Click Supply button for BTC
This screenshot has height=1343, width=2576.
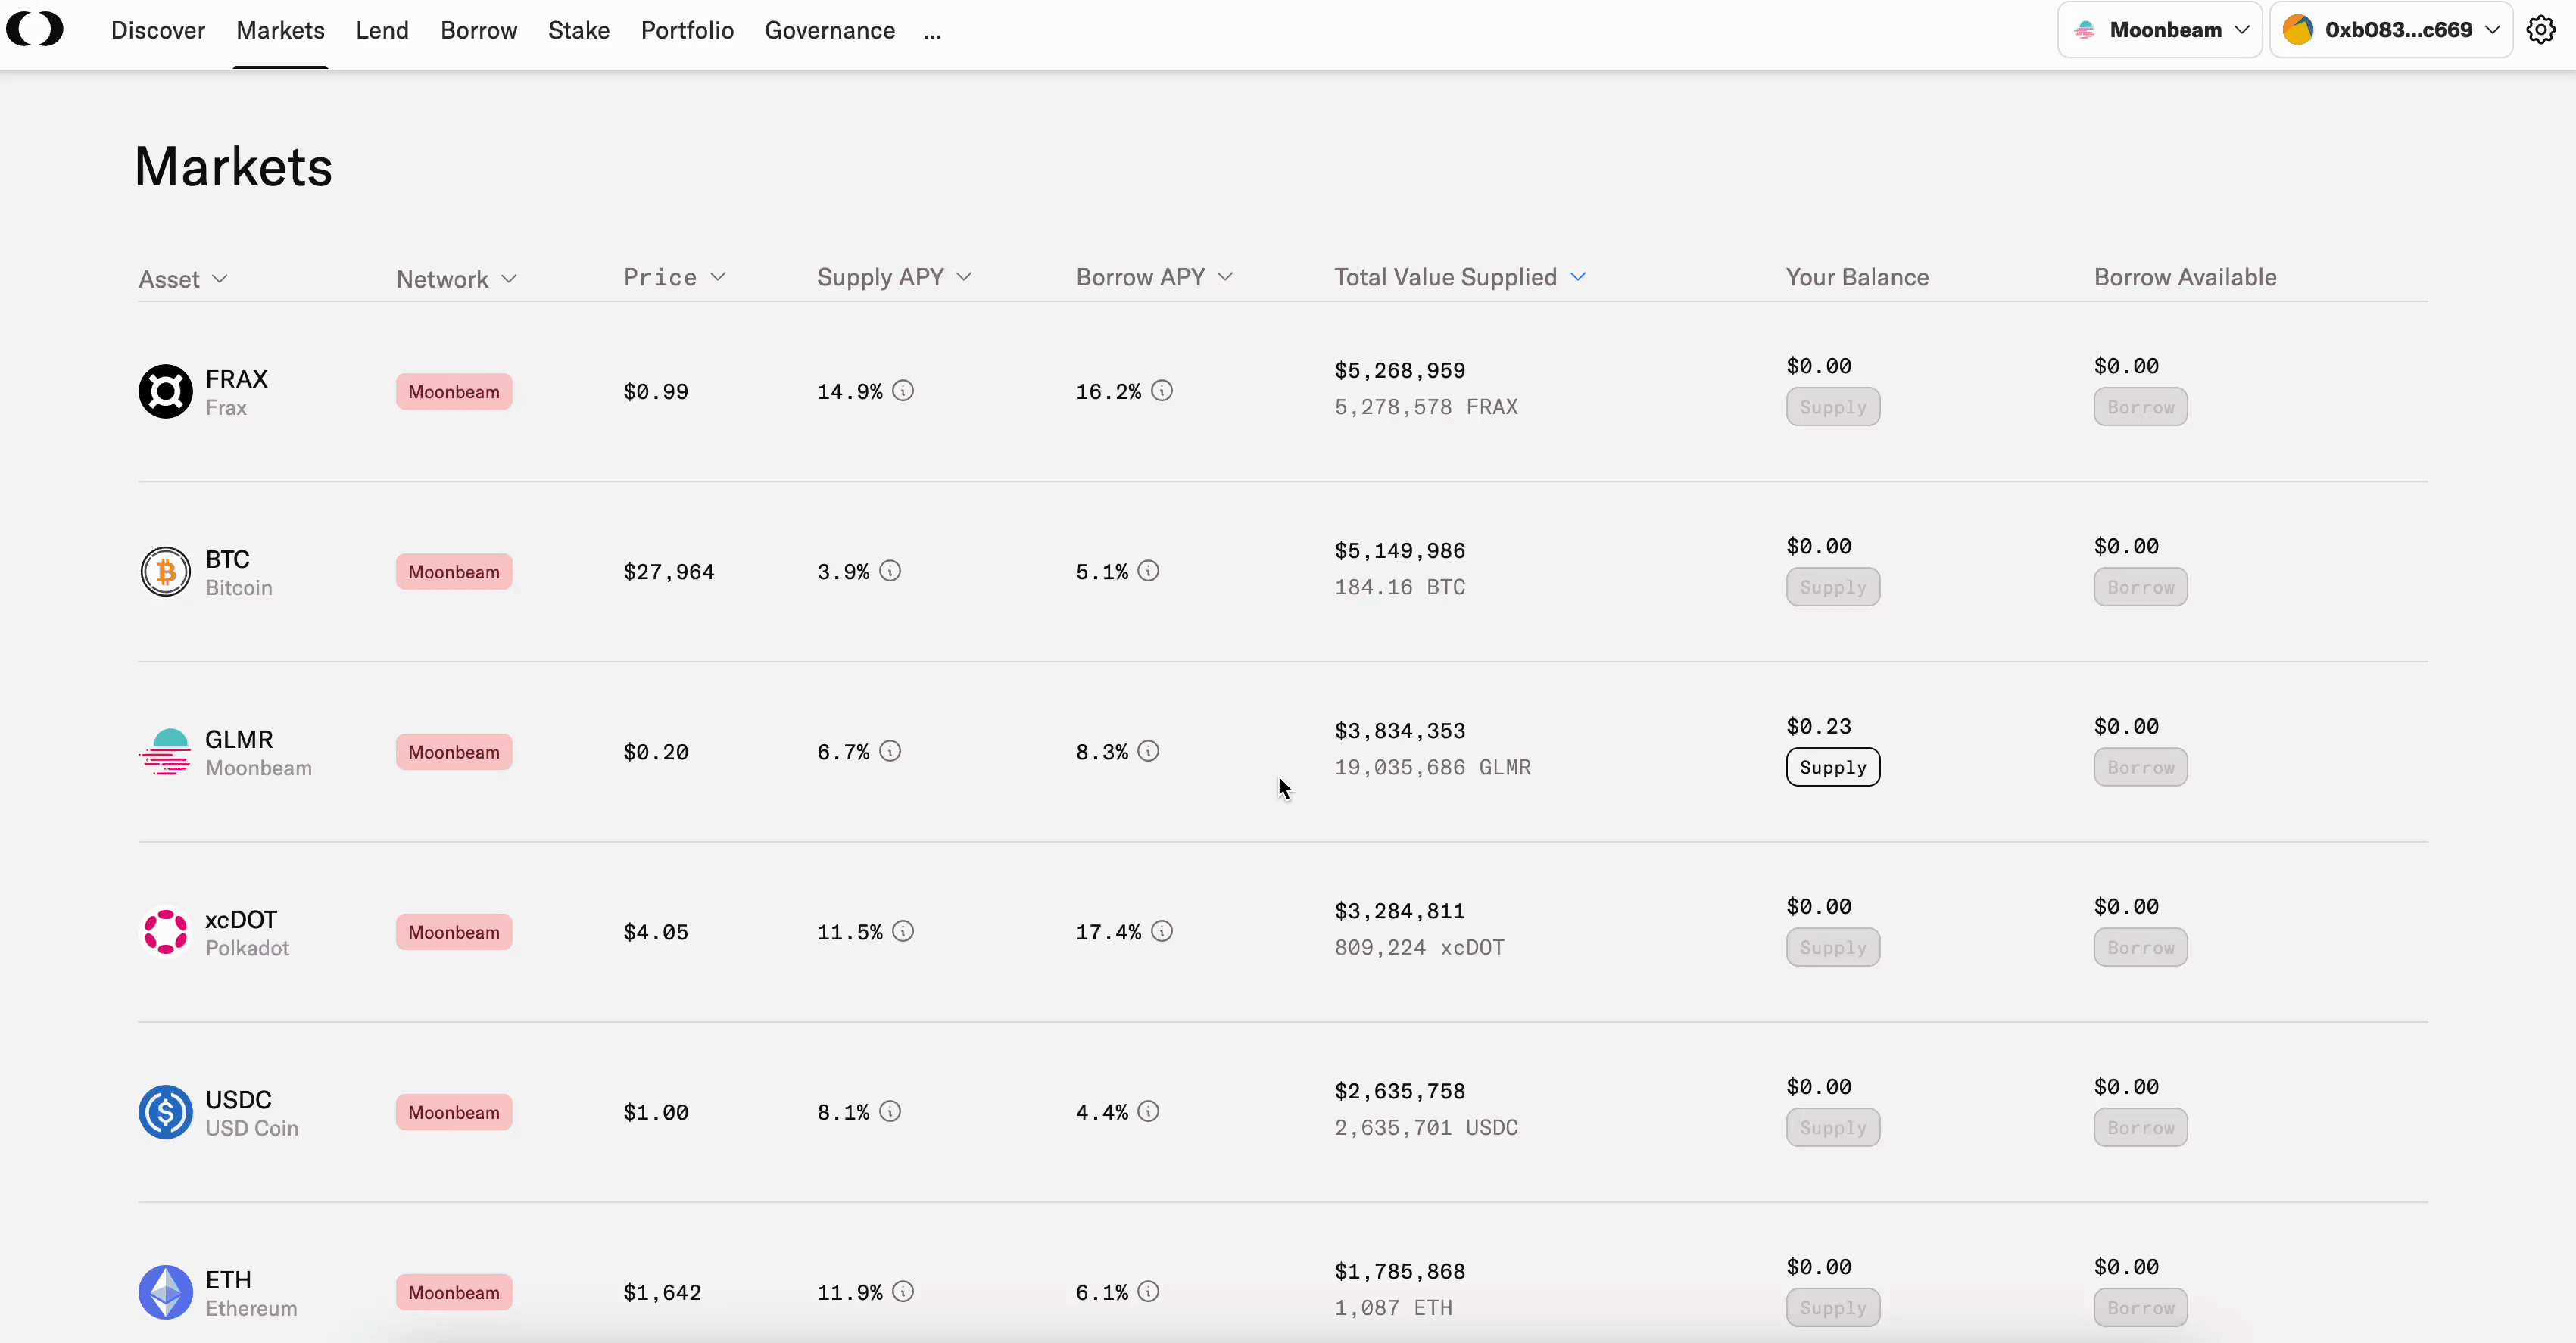[x=1833, y=587]
